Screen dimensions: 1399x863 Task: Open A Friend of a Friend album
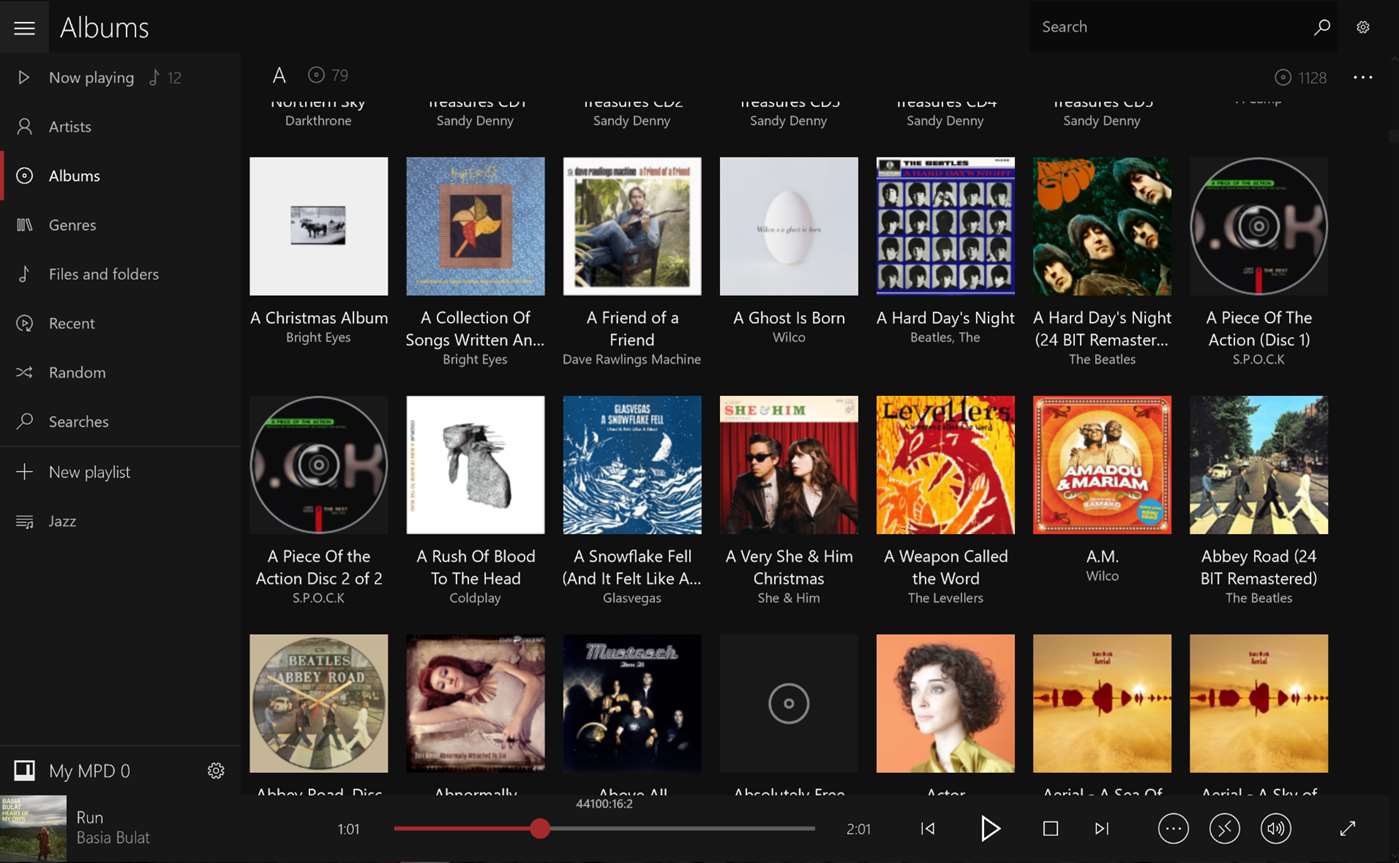point(632,226)
